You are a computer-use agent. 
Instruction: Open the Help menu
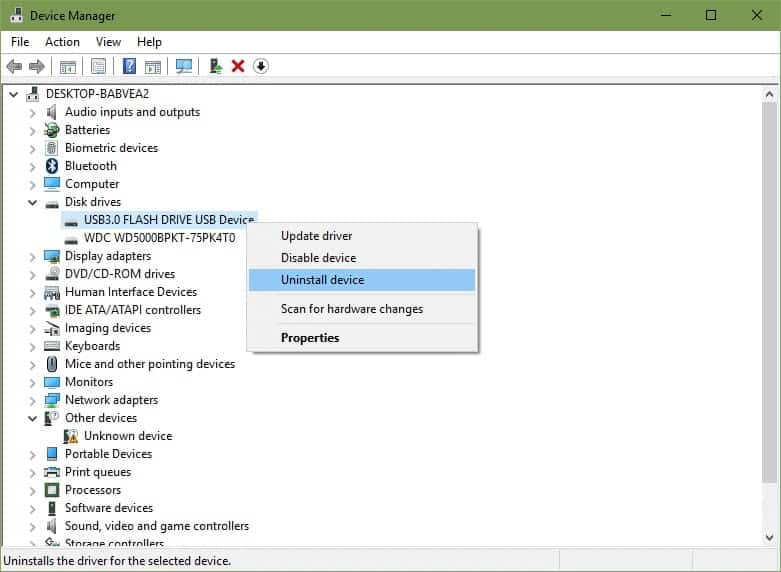tap(149, 42)
